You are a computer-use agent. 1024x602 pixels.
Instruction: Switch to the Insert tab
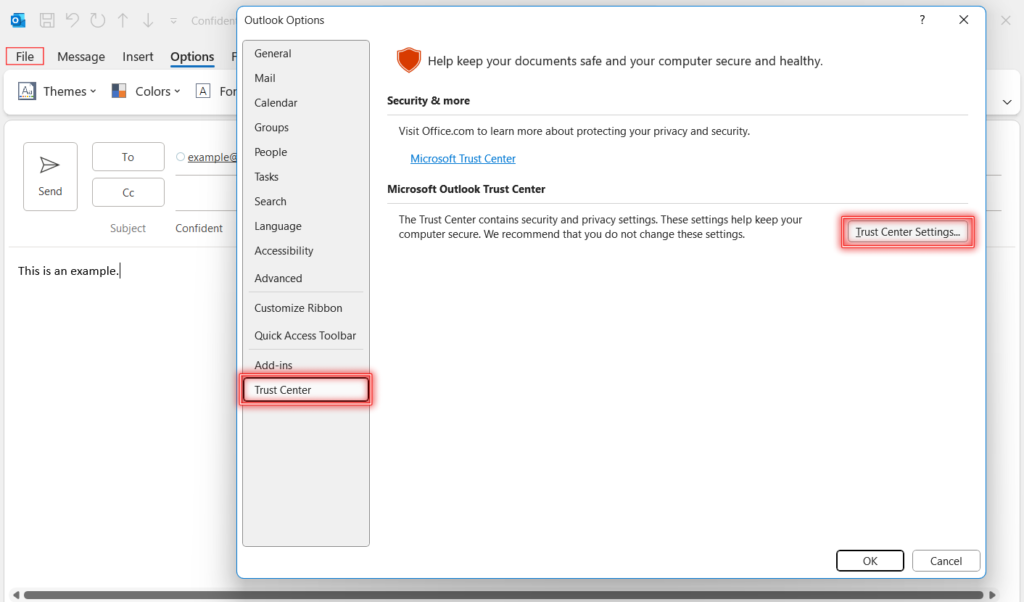click(138, 57)
